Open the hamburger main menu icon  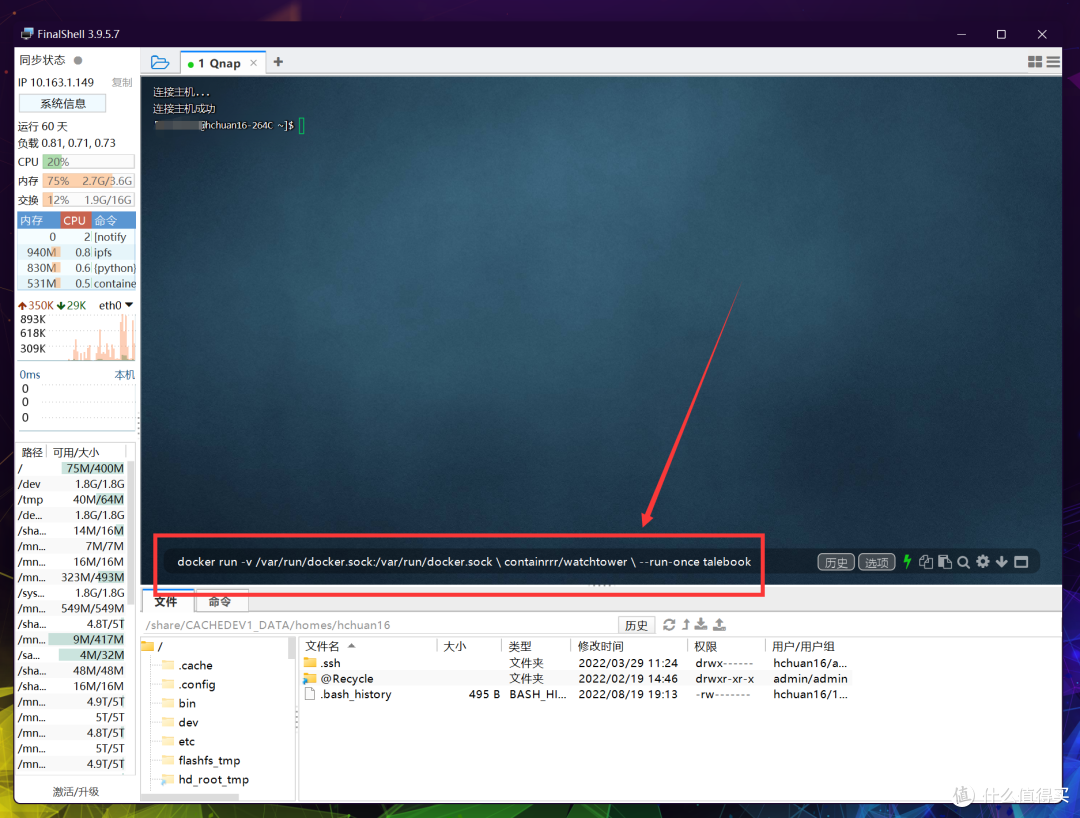coord(1053,62)
